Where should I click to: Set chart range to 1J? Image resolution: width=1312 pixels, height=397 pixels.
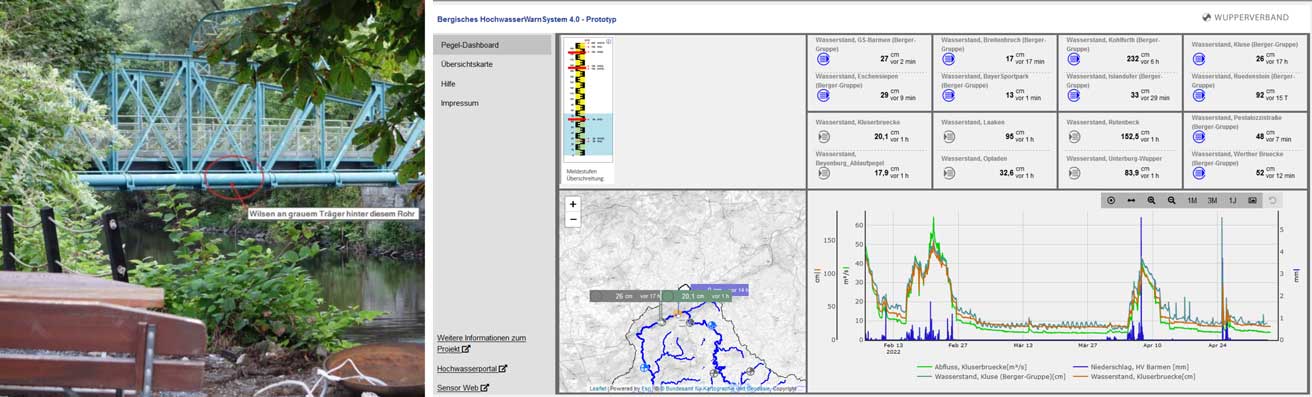pos(1232,200)
